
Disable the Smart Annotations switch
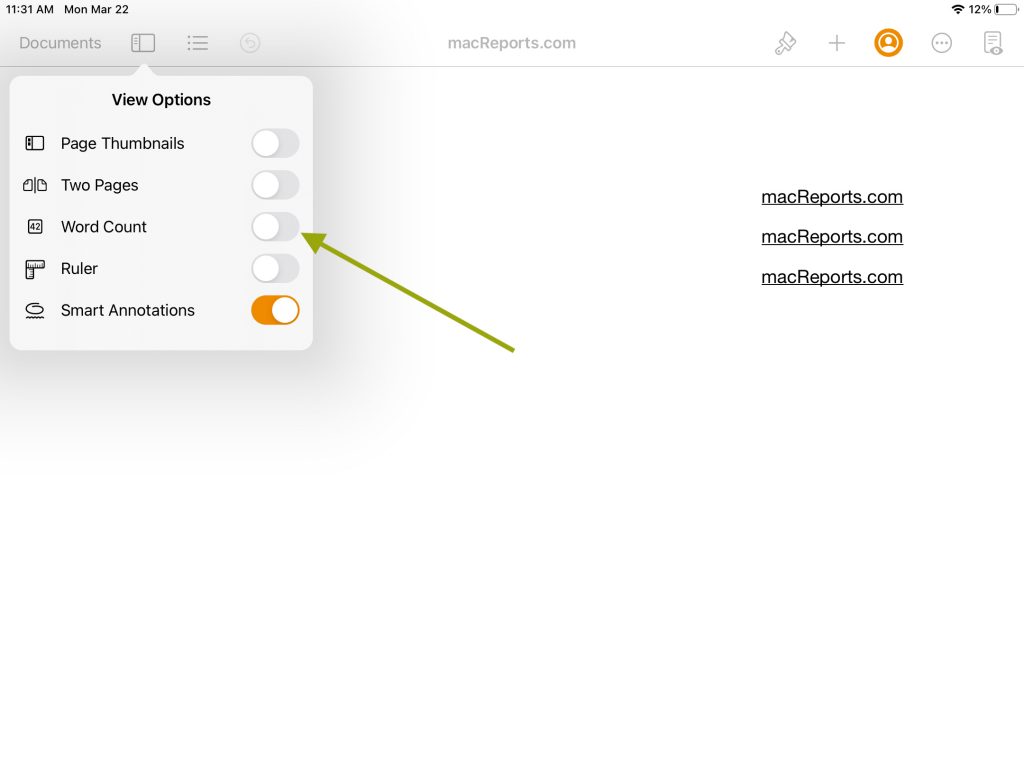[x=275, y=310]
